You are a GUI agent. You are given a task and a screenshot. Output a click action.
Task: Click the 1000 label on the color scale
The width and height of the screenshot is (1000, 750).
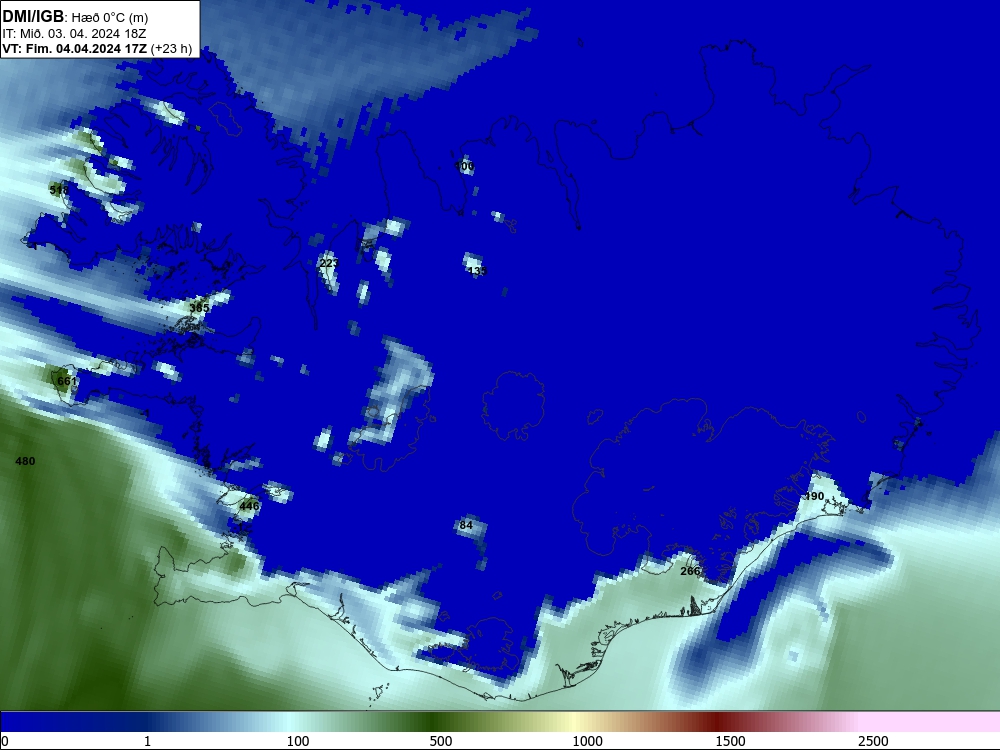pos(587,741)
